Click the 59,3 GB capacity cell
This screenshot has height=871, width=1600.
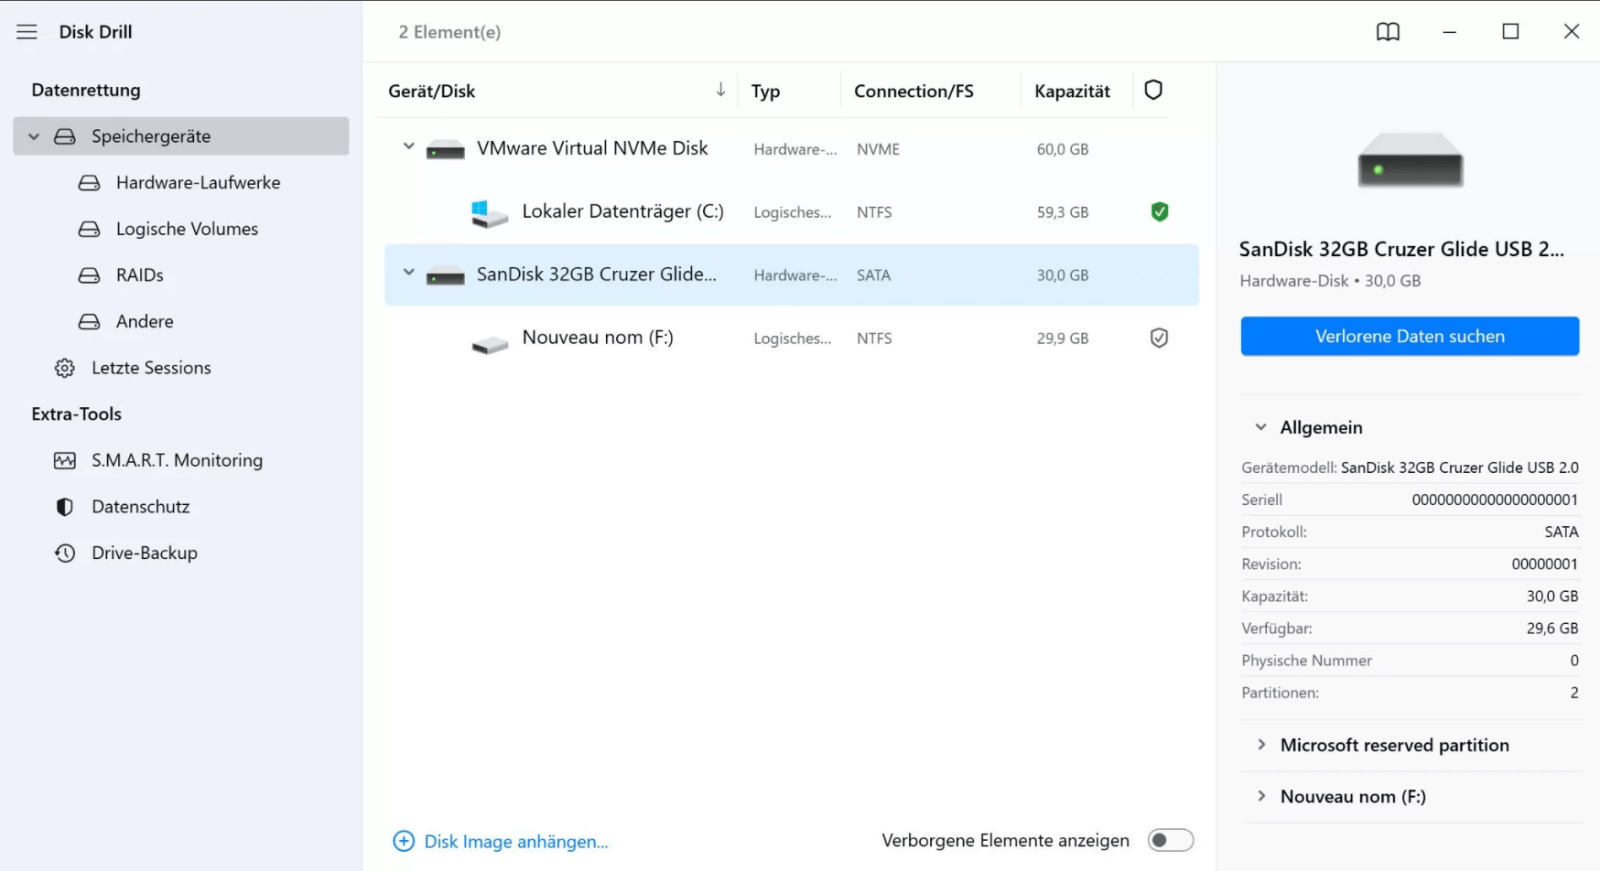point(1063,212)
